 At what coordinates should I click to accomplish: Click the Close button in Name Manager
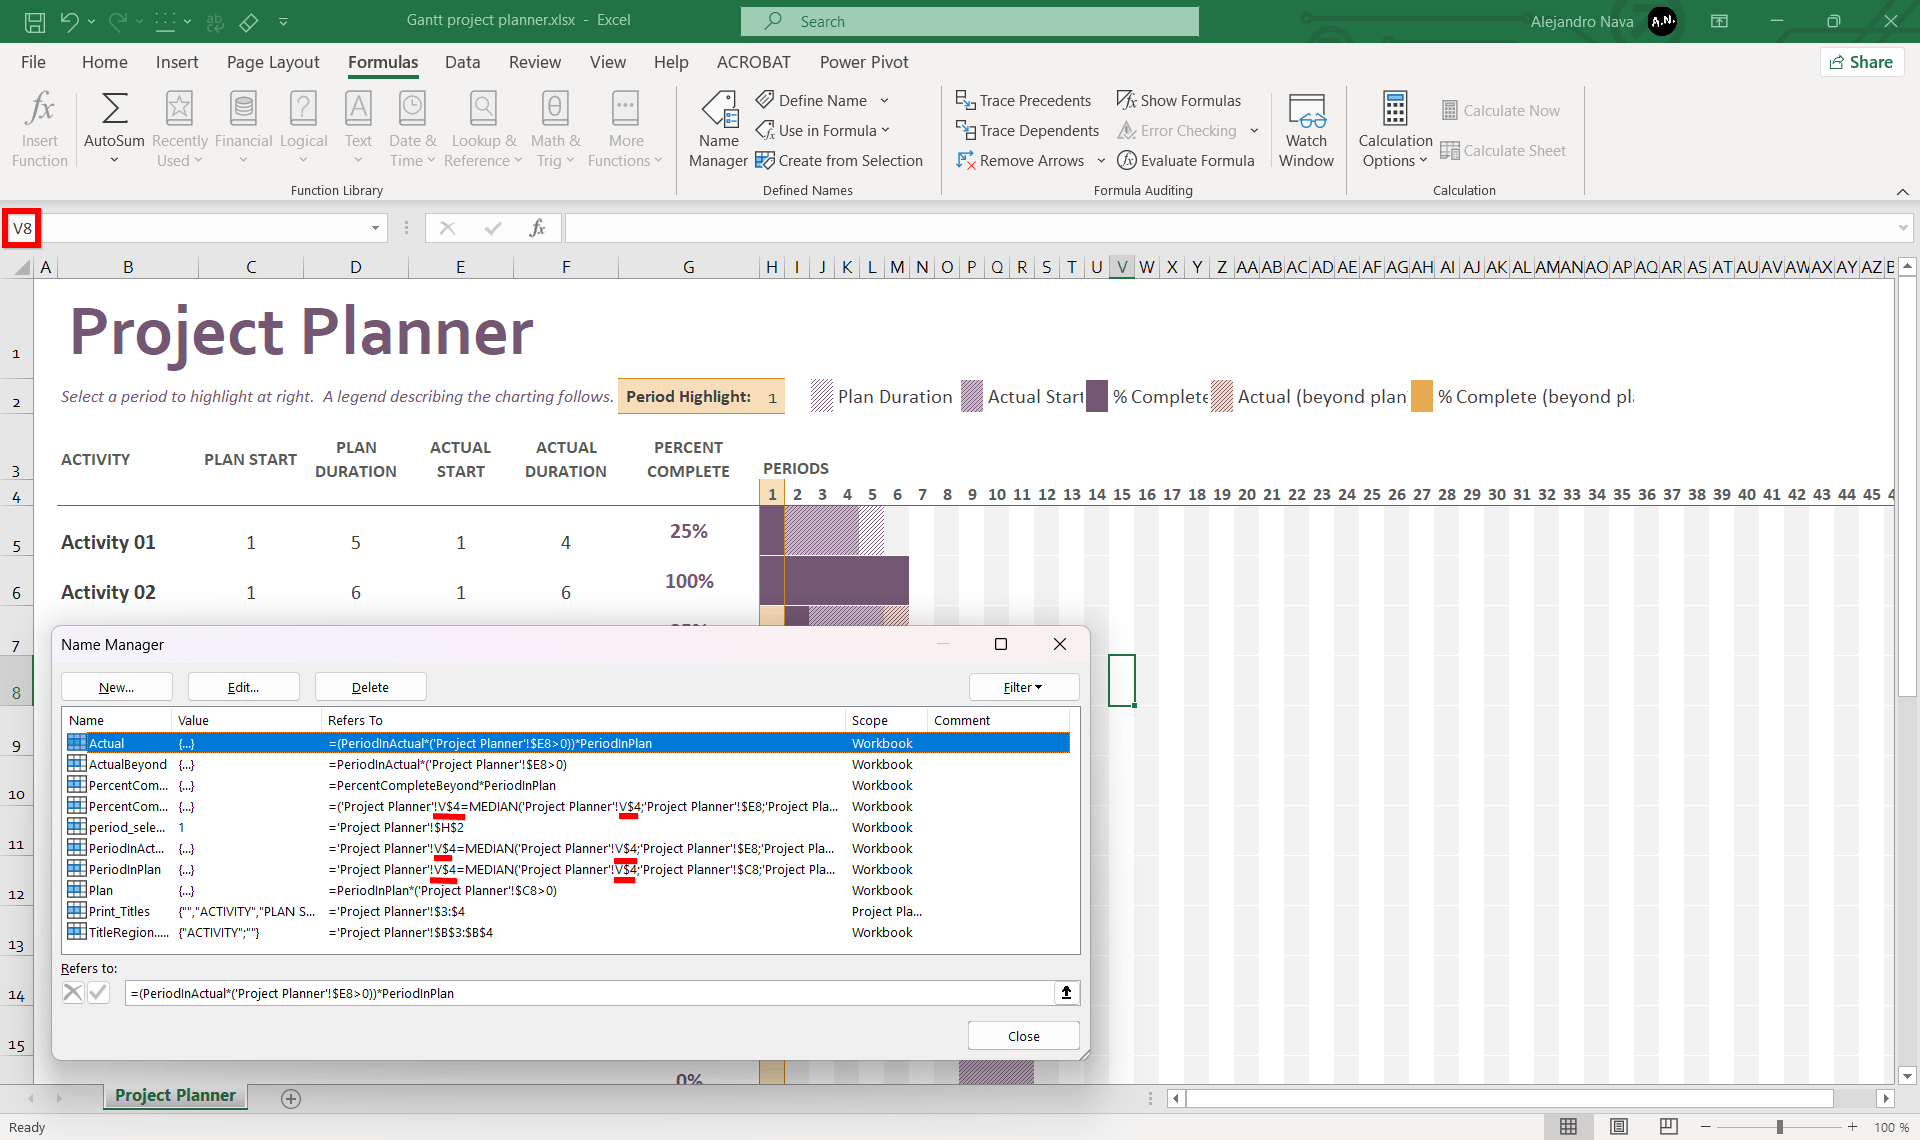point(1023,1037)
